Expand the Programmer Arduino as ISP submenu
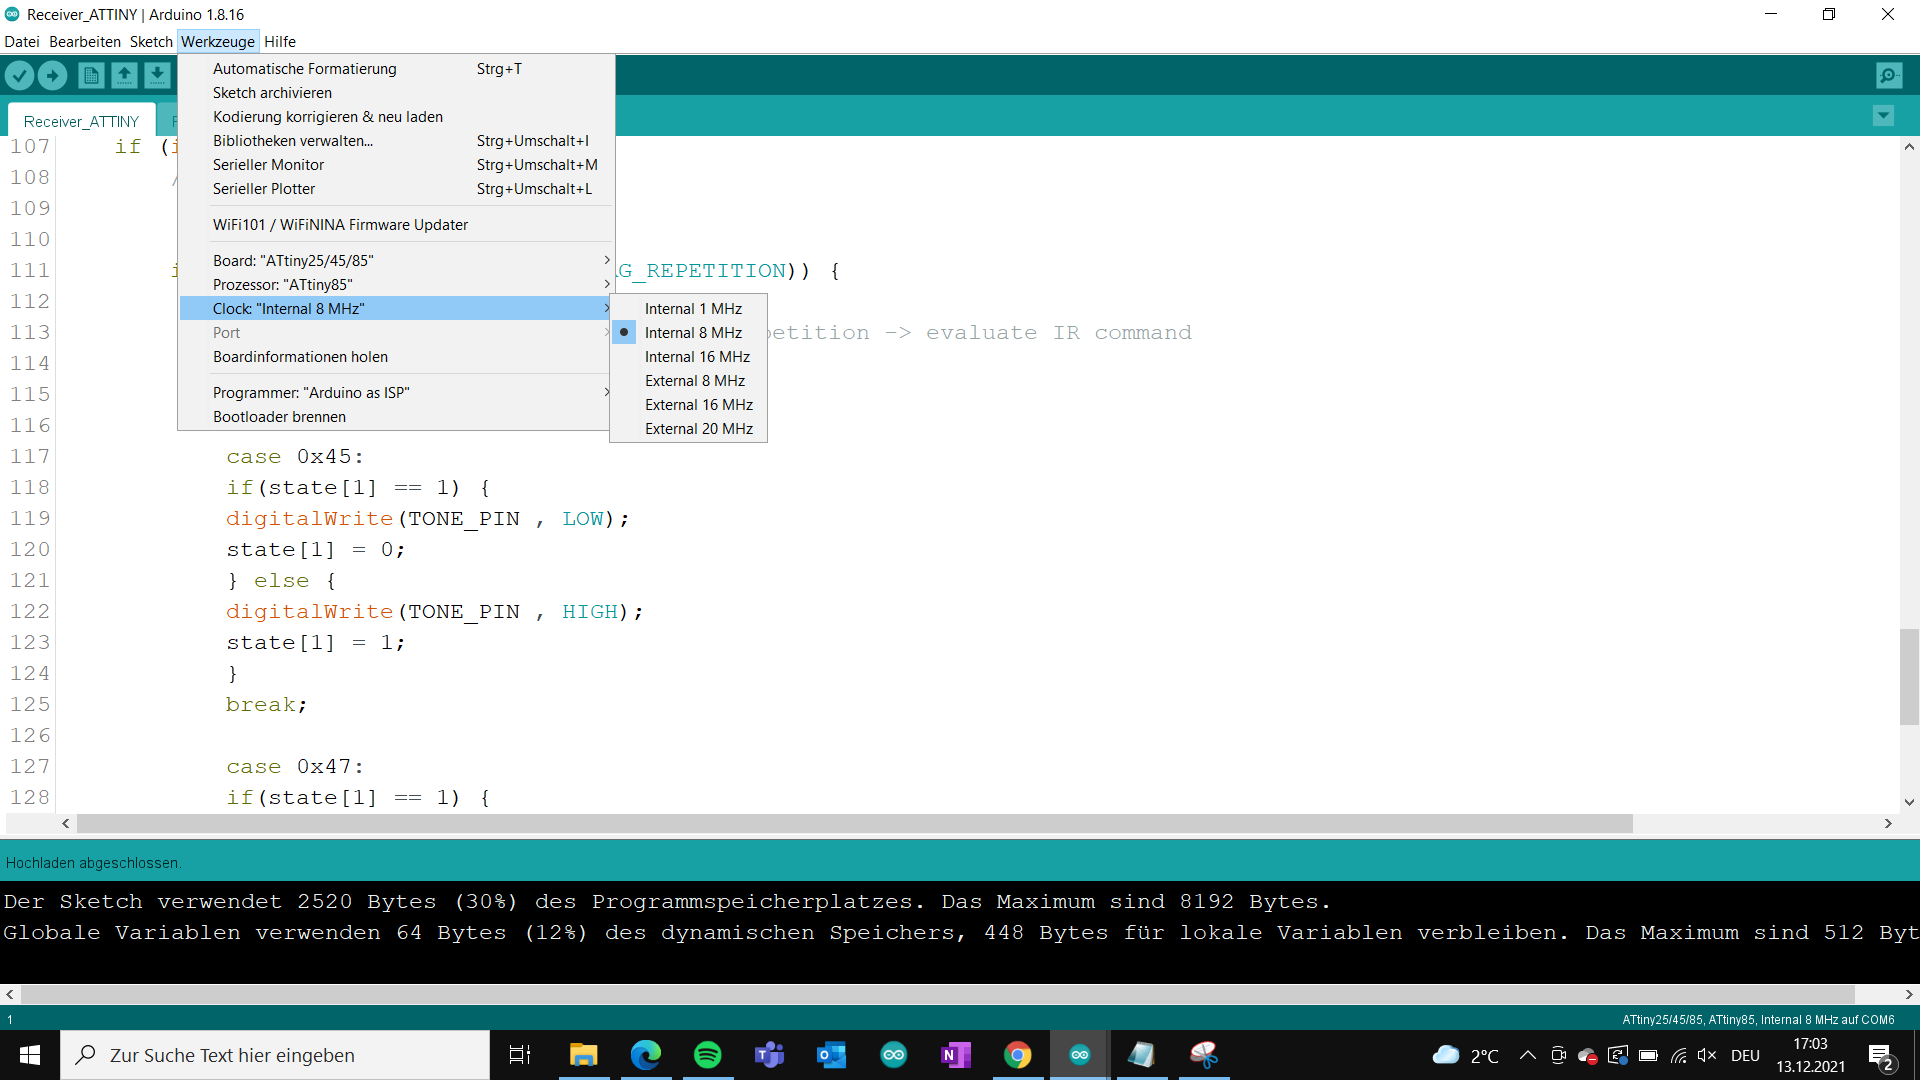Image resolution: width=1920 pixels, height=1080 pixels. (396, 393)
